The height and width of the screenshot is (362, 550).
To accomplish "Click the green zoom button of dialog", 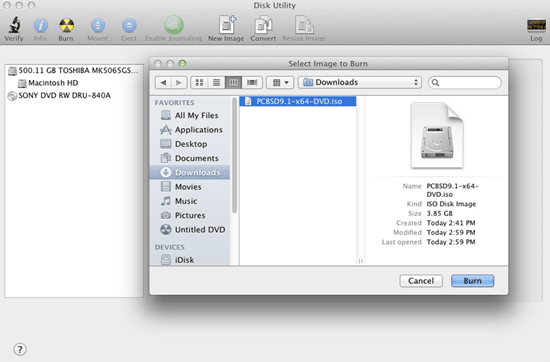I will 182,63.
